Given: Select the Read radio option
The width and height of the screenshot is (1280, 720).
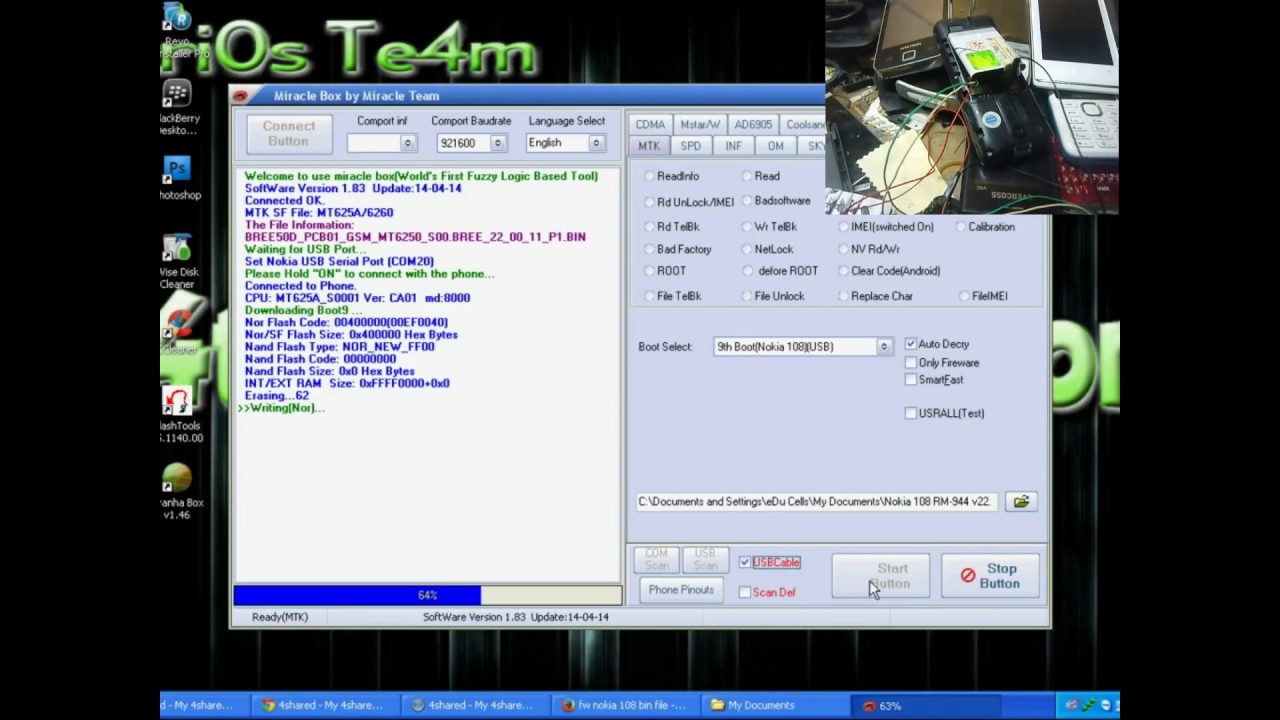Looking at the screenshot, I should click(761, 176).
